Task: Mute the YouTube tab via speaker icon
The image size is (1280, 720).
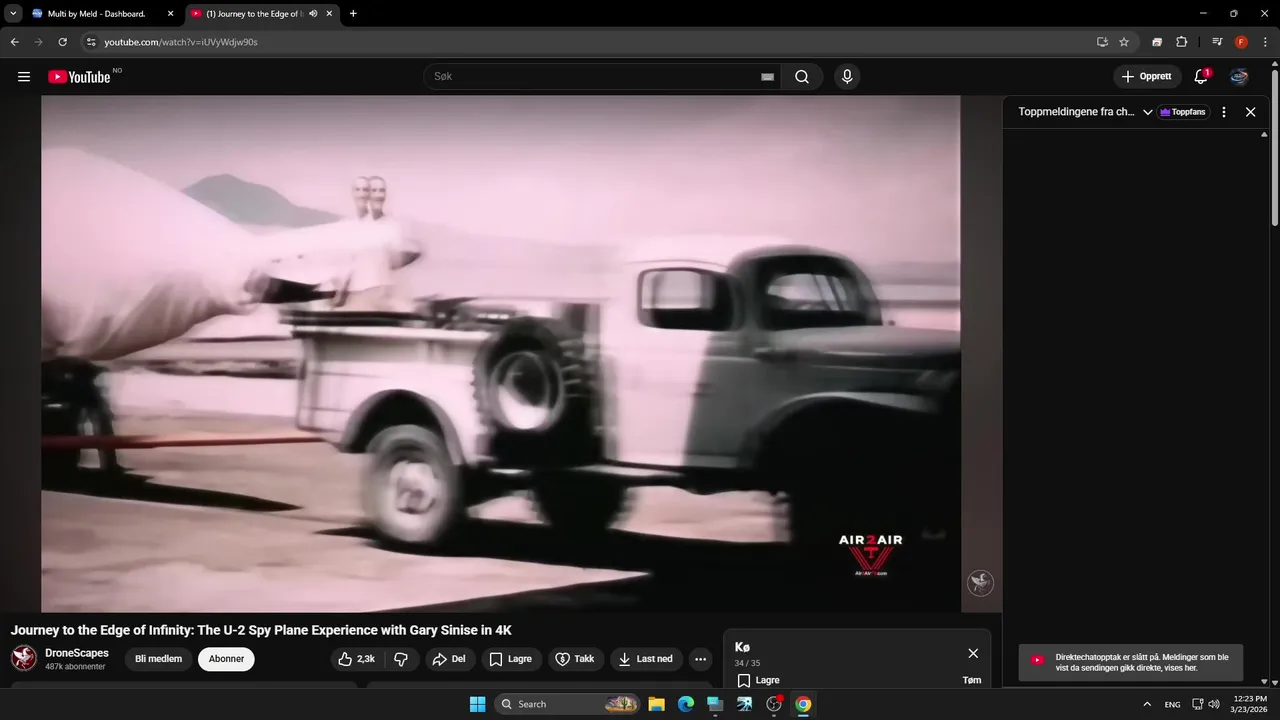Action: (x=313, y=14)
